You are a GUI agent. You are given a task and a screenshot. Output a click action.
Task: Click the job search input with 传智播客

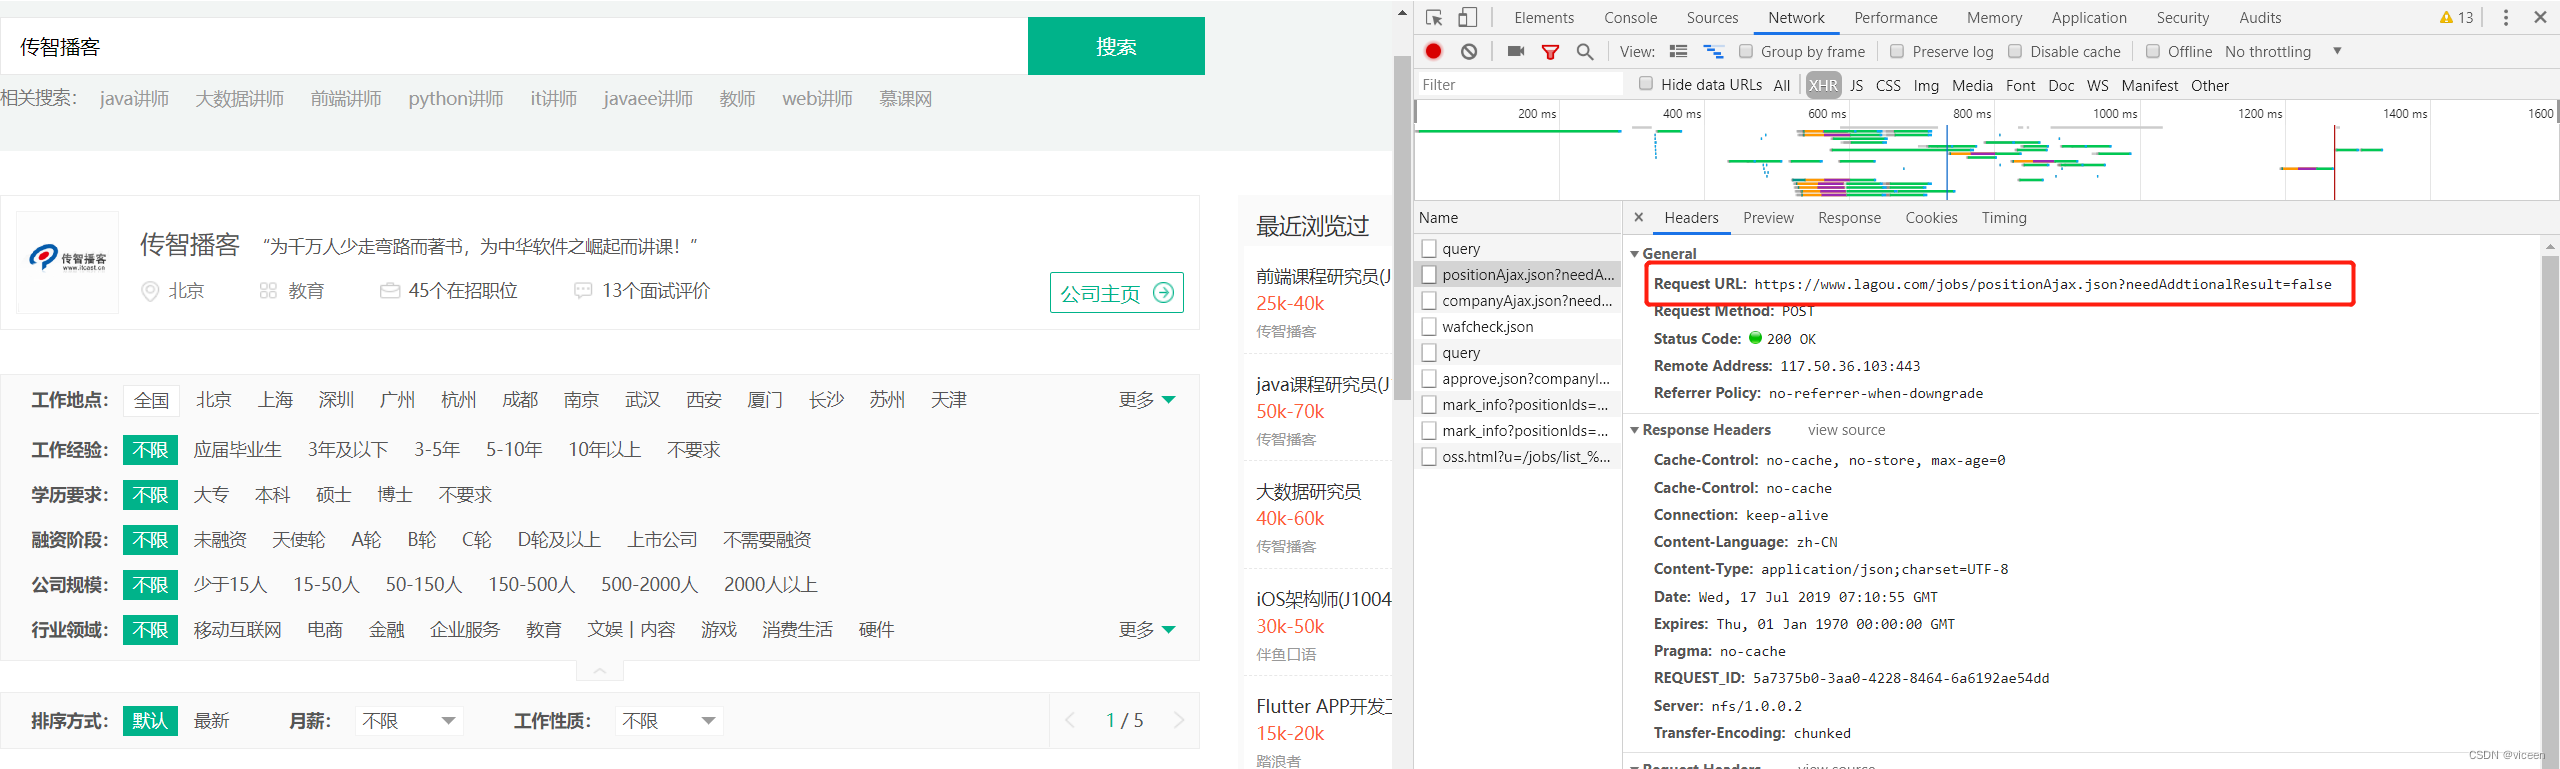(514, 46)
